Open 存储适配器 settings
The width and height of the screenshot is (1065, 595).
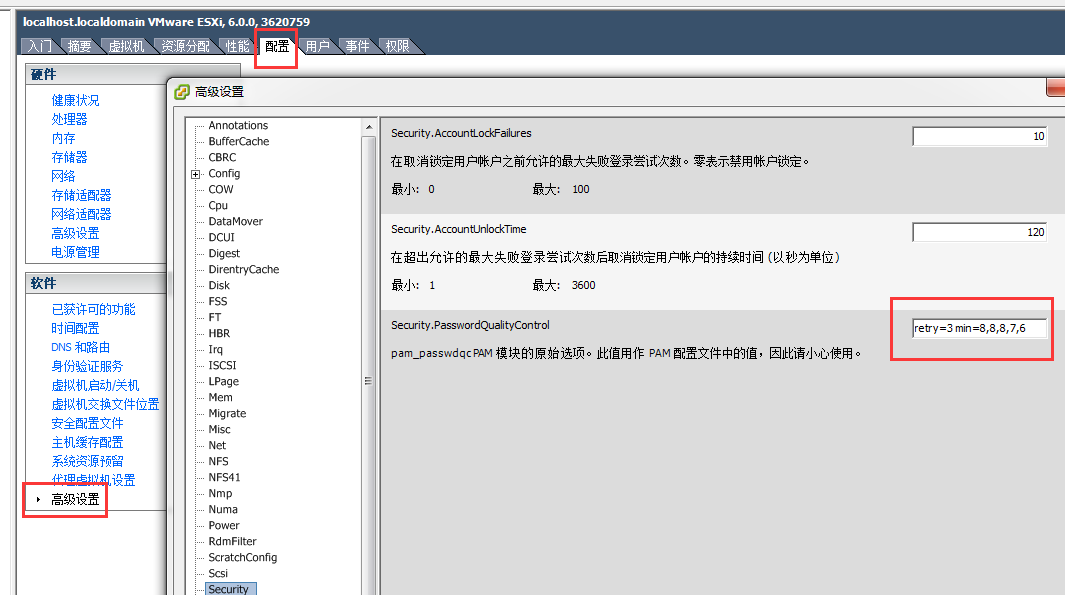click(x=83, y=194)
